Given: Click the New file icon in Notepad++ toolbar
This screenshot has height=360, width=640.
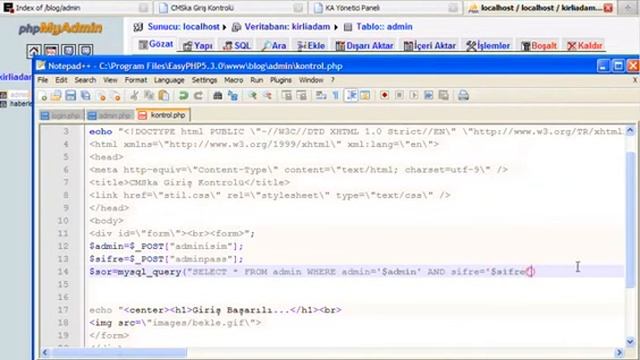Looking at the screenshot, I should (43, 96).
